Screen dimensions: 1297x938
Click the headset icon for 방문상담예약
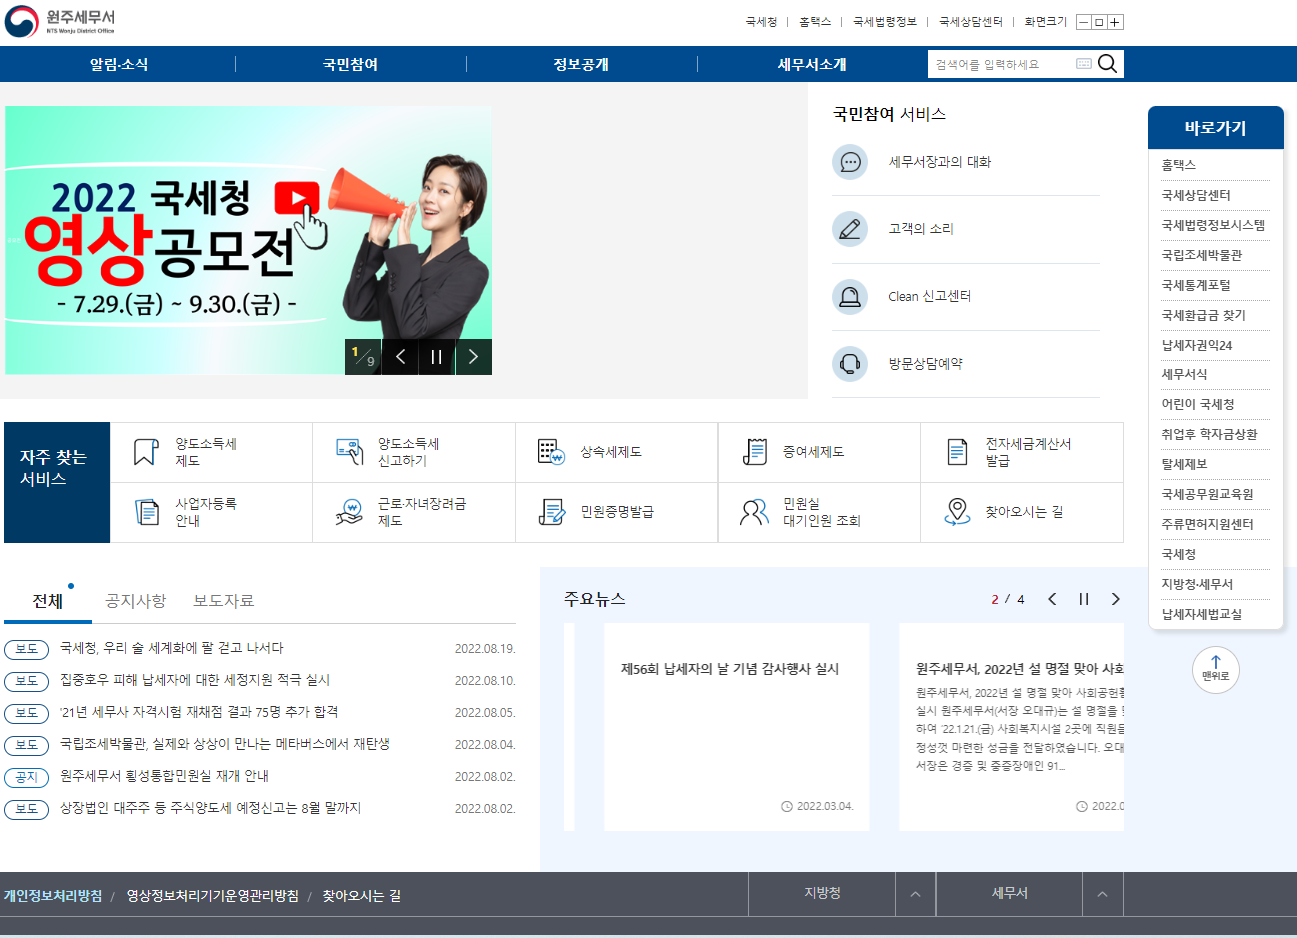850,363
